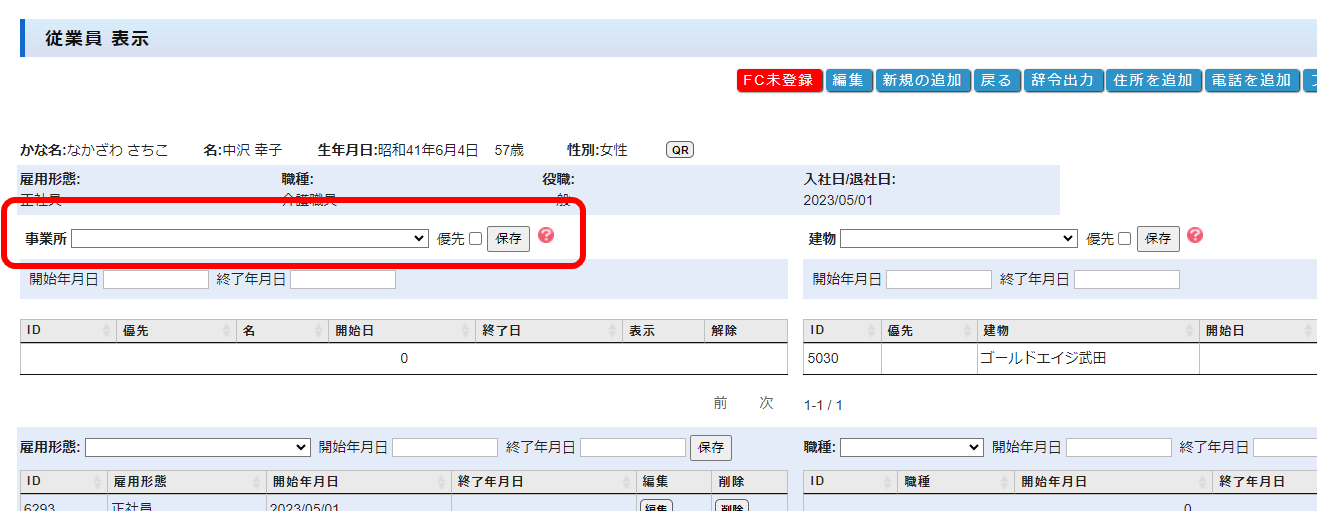Focus the 事業所 開始年月日 input field
This screenshot has width=1332, height=522.
tap(156, 280)
